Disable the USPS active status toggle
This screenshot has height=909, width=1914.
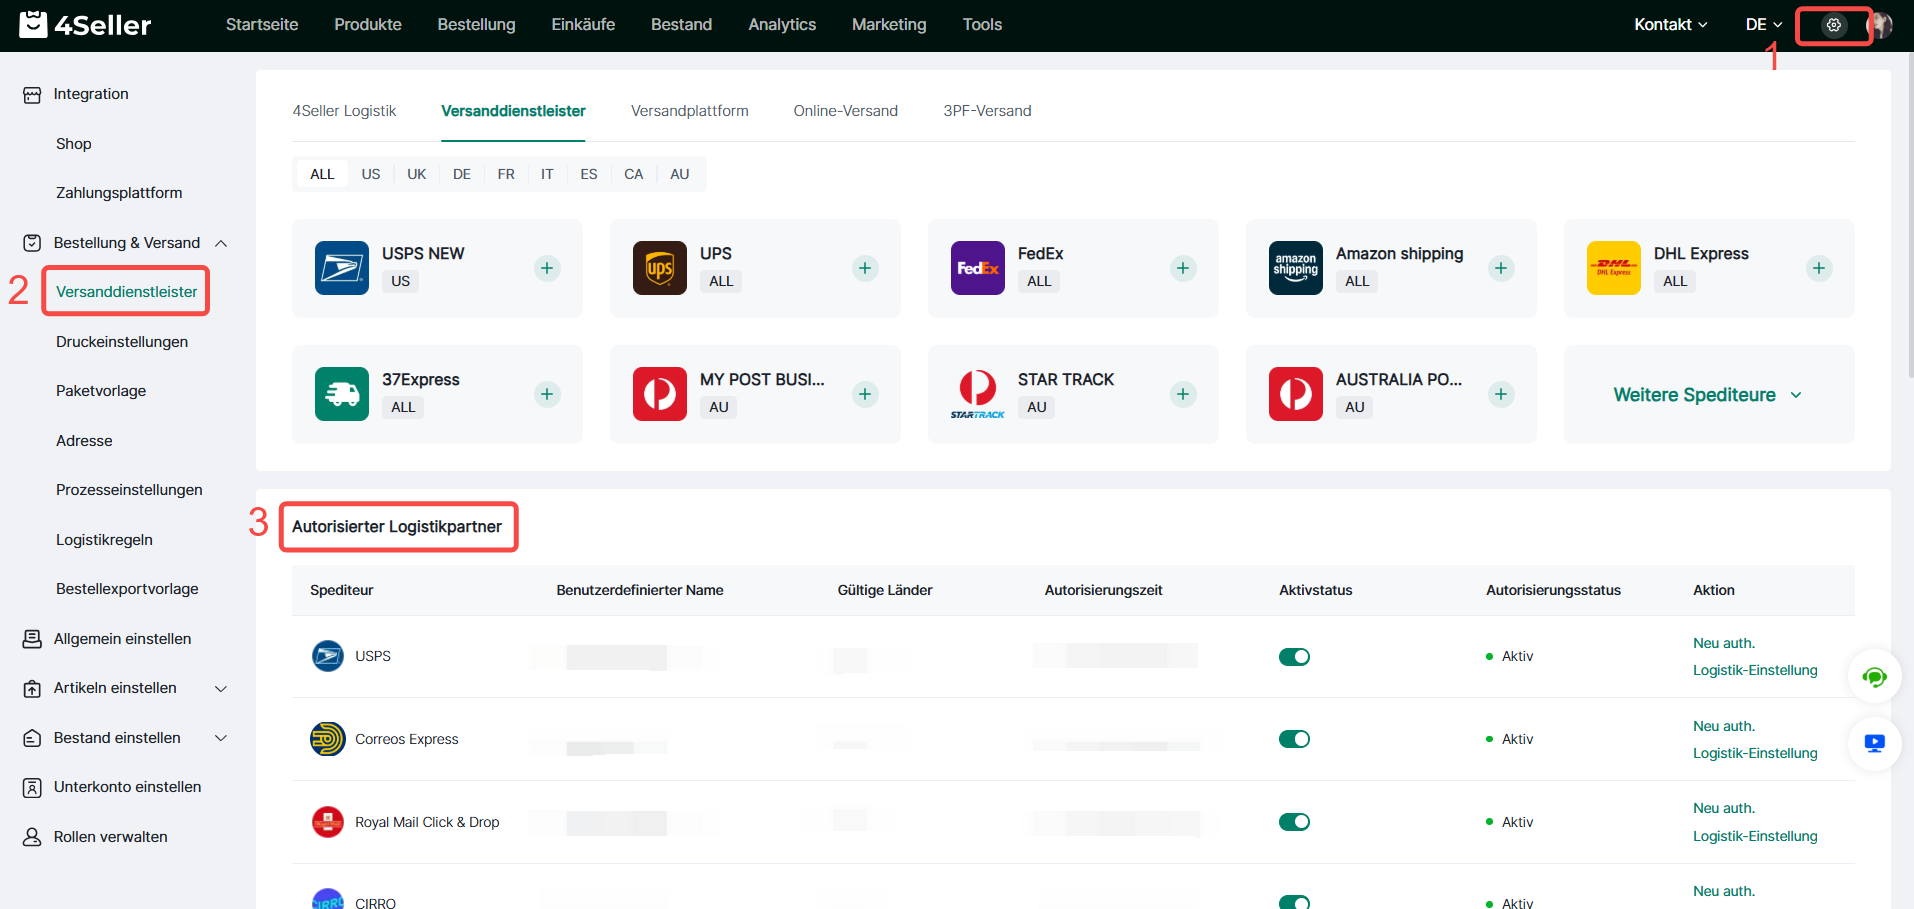click(x=1294, y=657)
